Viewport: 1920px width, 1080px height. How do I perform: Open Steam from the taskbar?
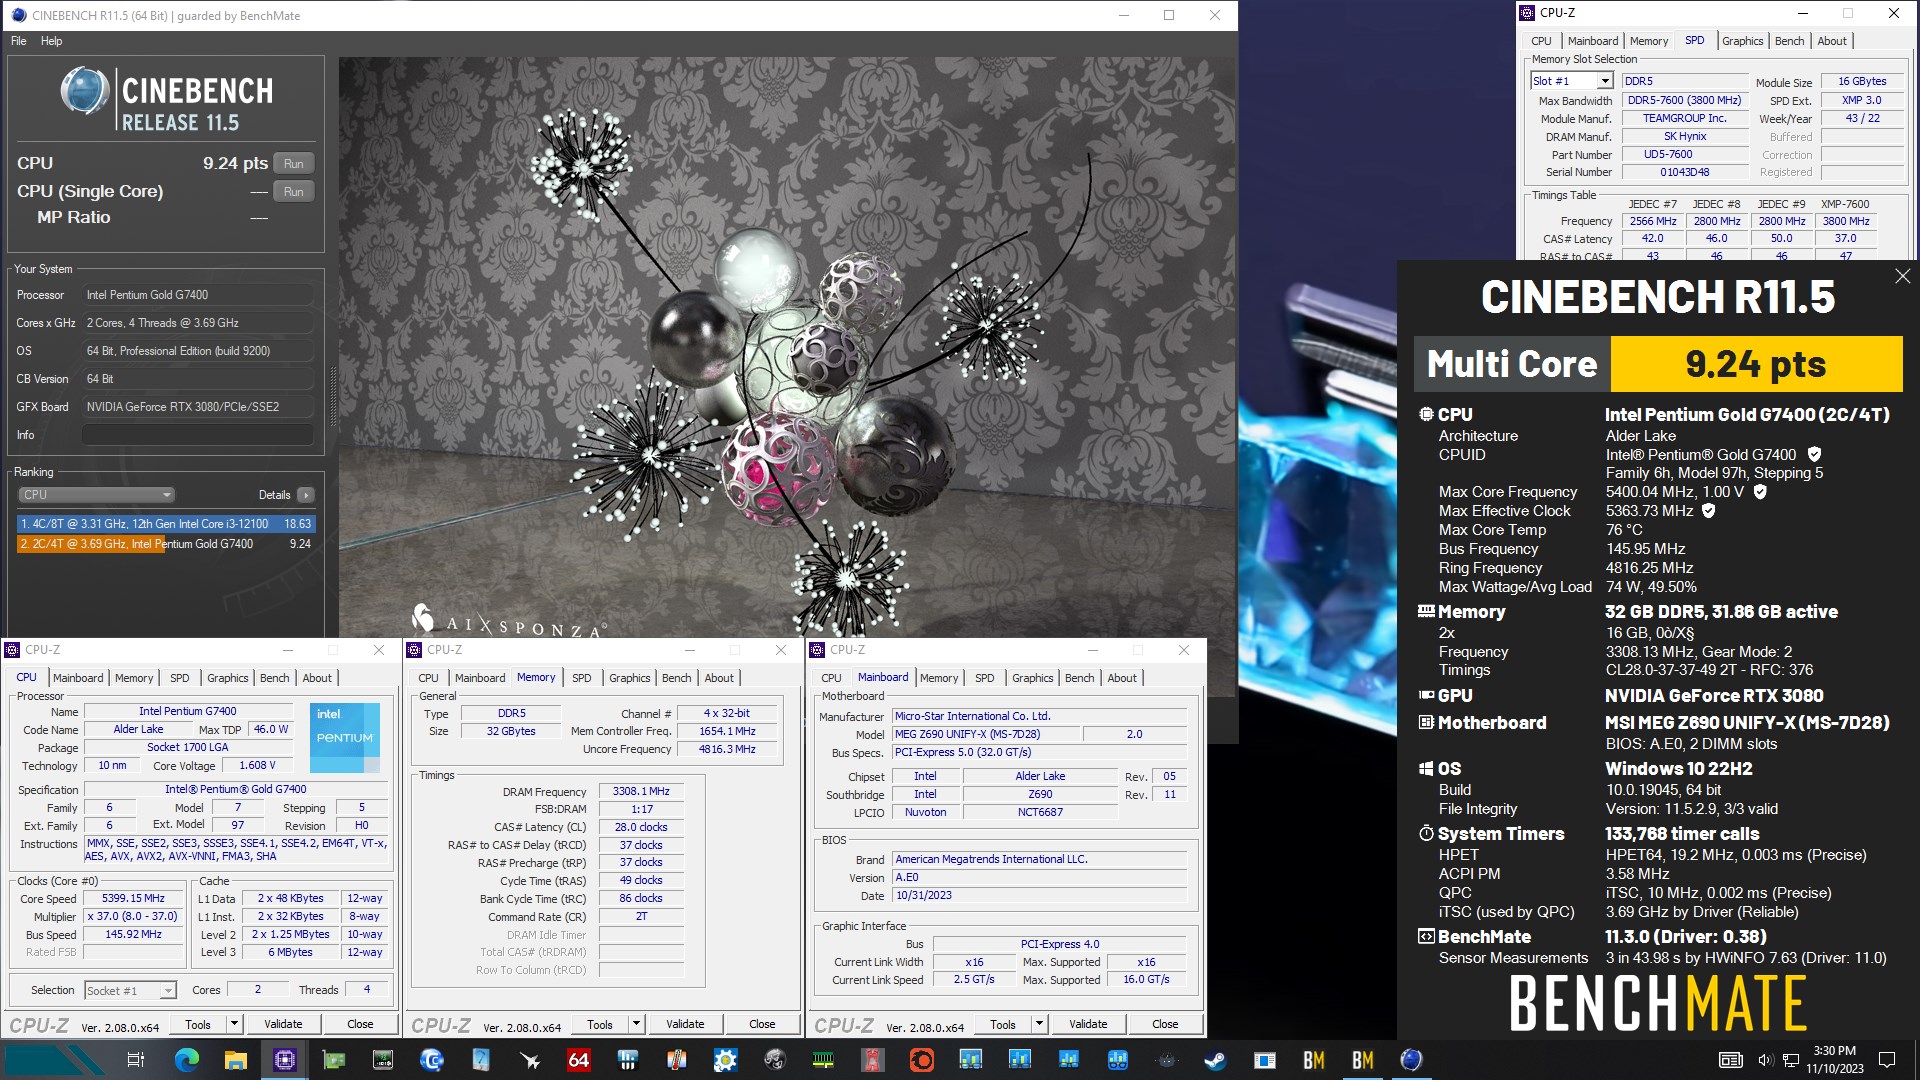tap(1215, 1060)
